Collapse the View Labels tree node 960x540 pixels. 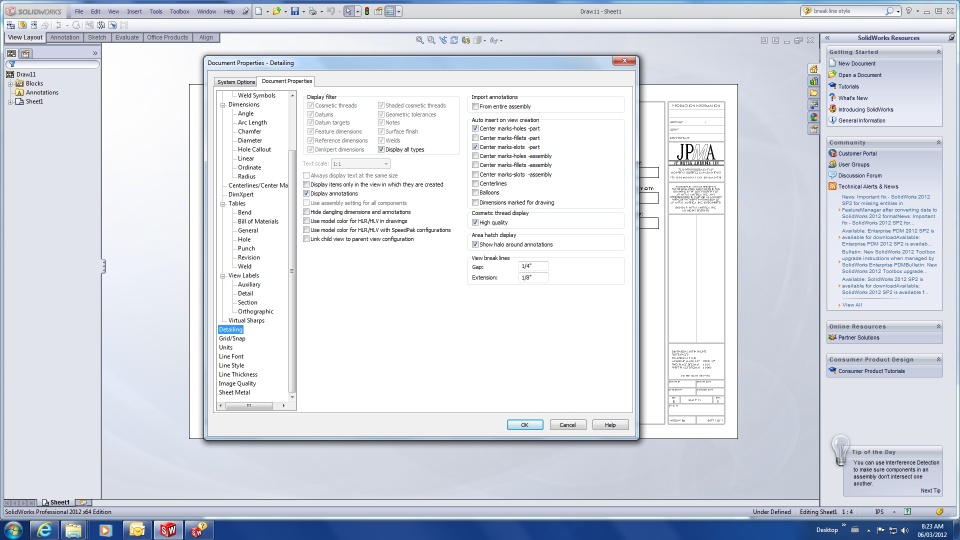[223, 276]
